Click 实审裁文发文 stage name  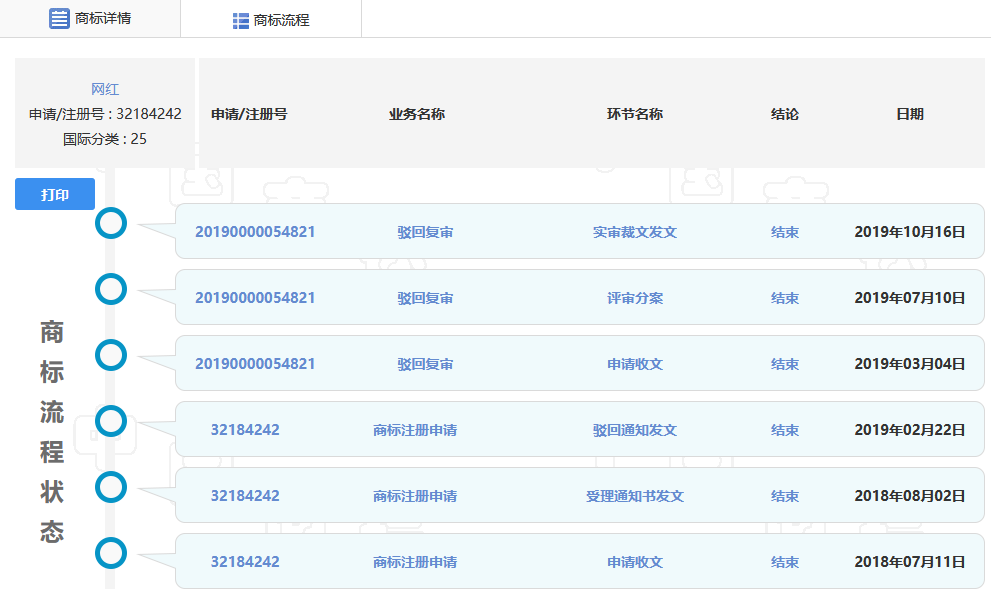[634, 232]
